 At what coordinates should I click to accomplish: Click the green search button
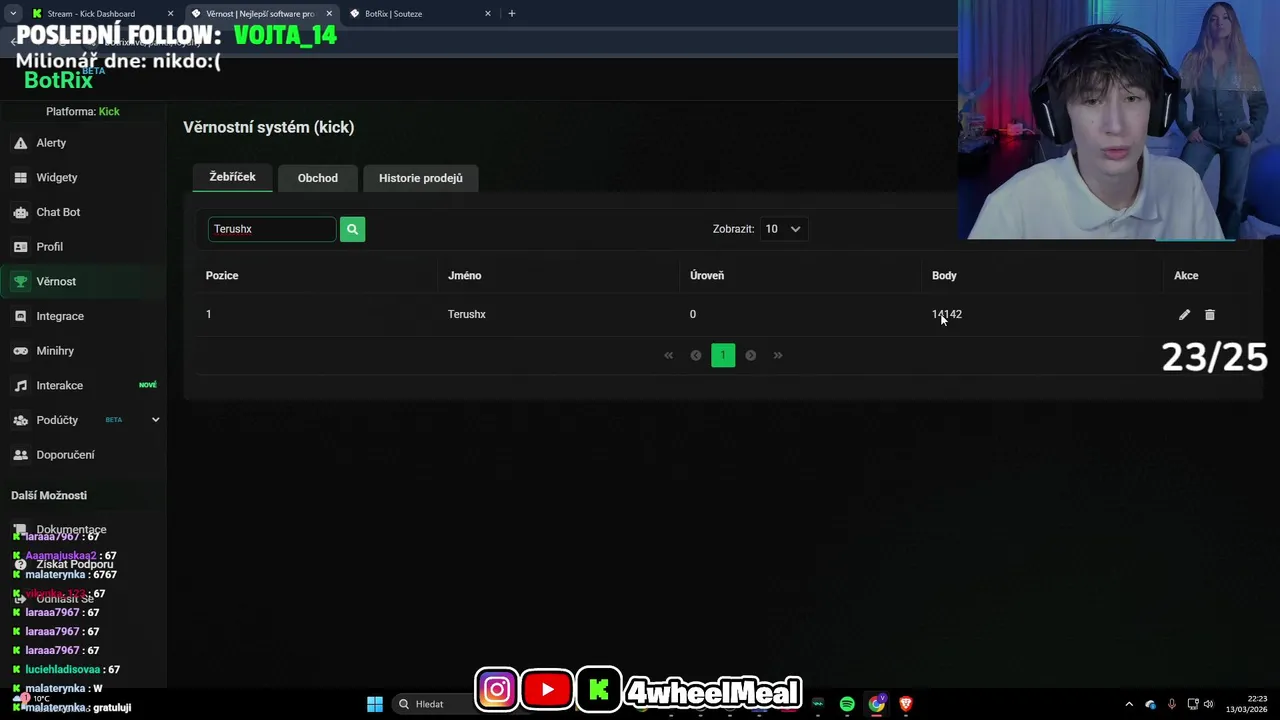point(352,229)
